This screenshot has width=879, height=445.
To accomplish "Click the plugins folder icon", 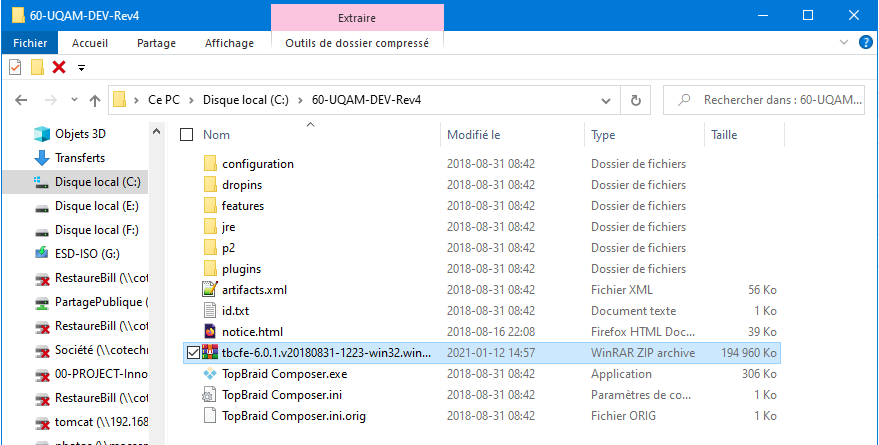I will (x=210, y=268).
